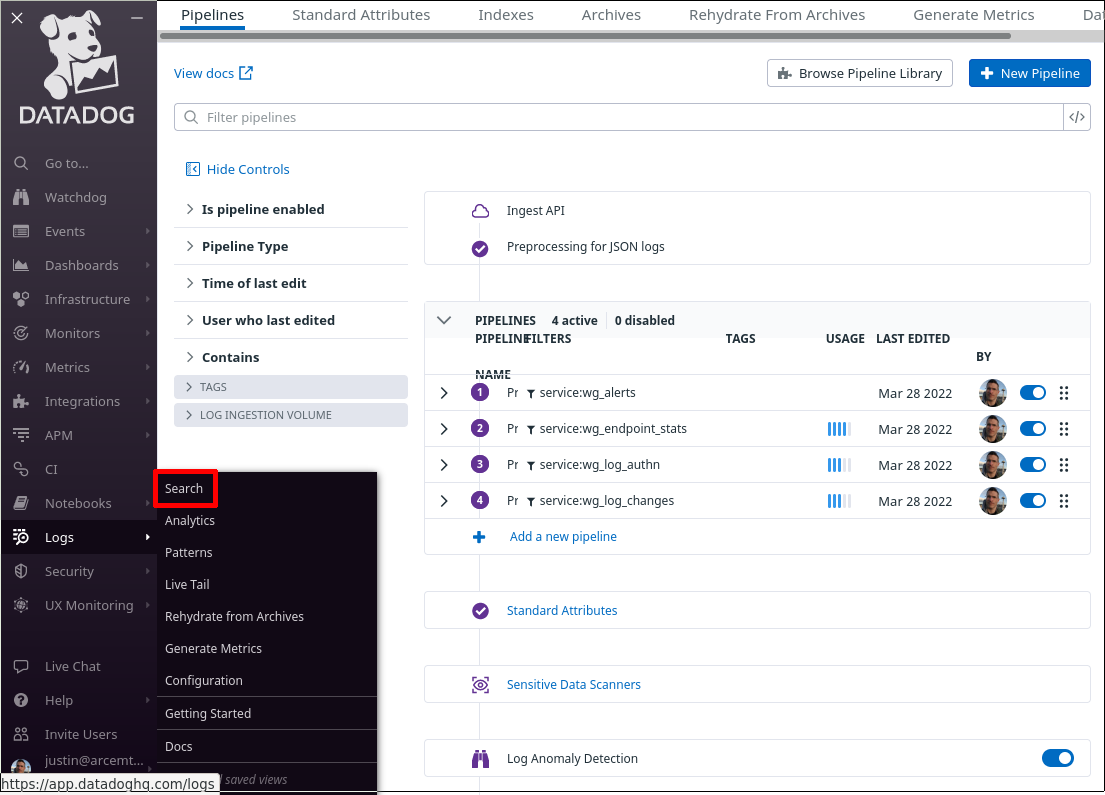Open Watchdog binoculars icon
The height and width of the screenshot is (795, 1105).
pyautogui.click(x=21, y=197)
